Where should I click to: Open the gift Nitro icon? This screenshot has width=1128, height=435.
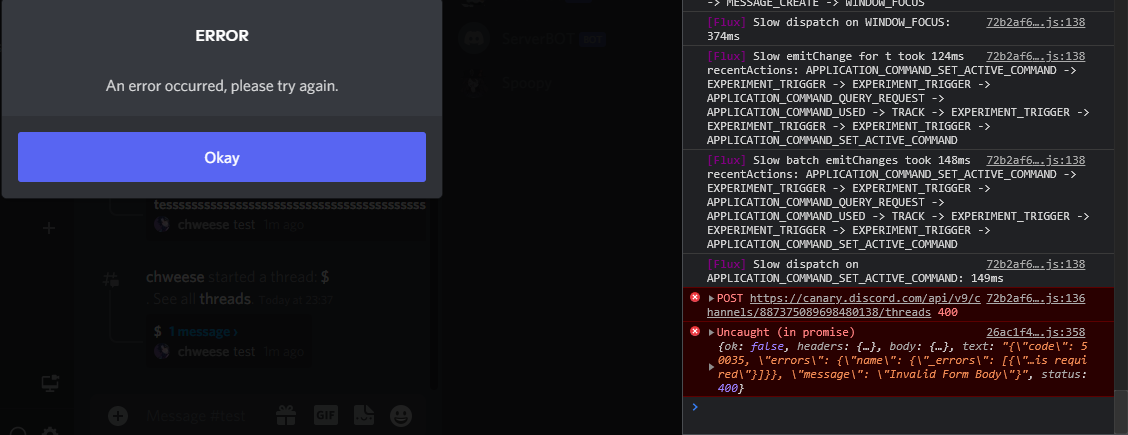coord(286,415)
